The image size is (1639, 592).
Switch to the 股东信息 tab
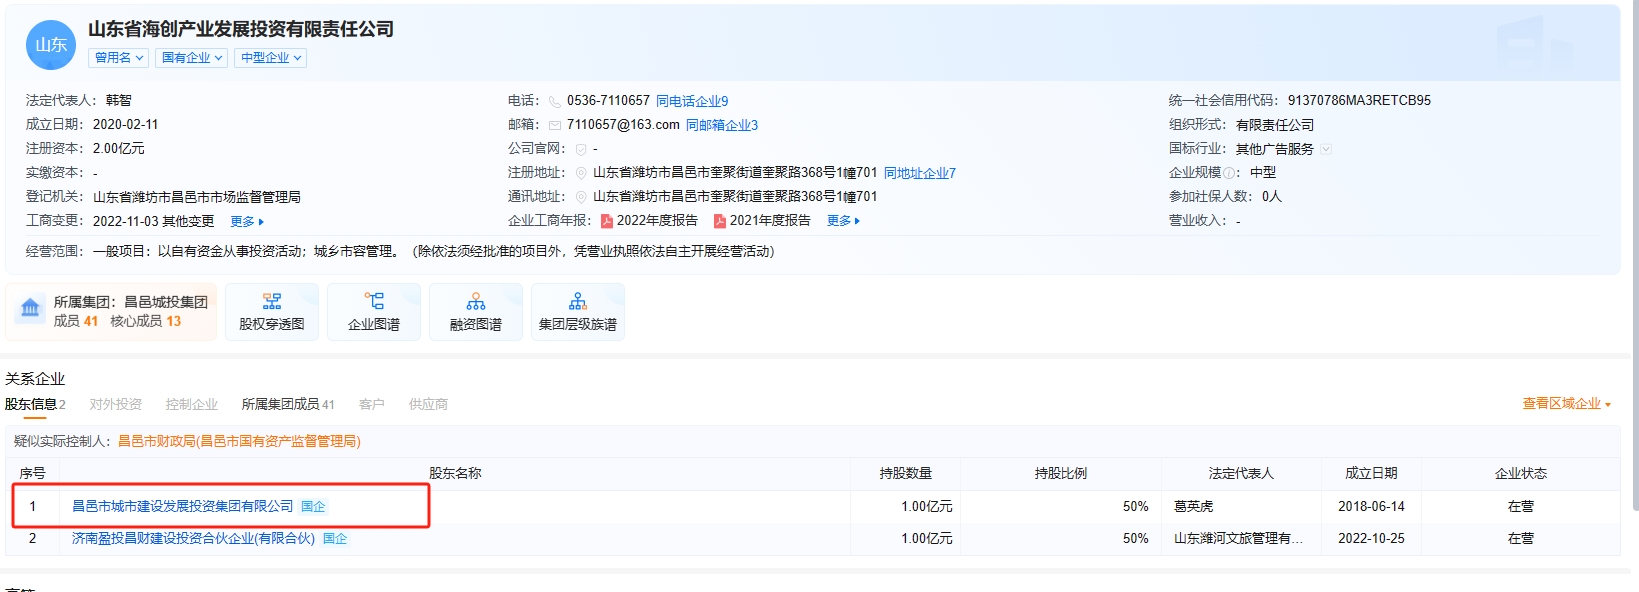point(35,405)
